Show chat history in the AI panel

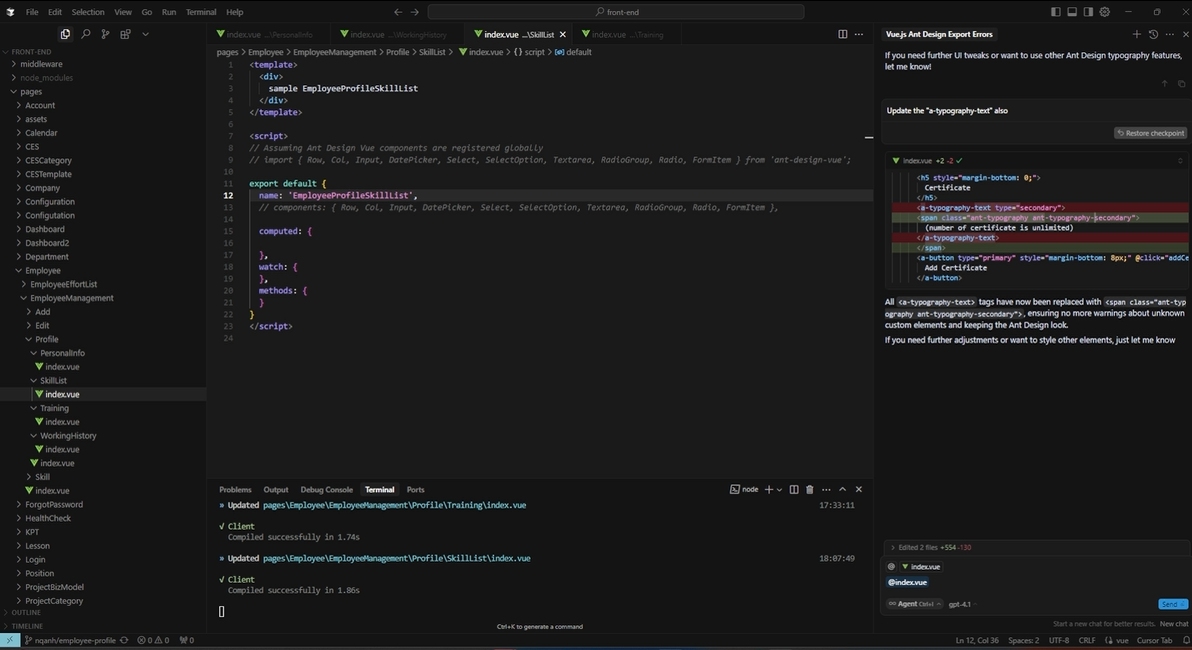pyautogui.click(x=1153, y=34)
